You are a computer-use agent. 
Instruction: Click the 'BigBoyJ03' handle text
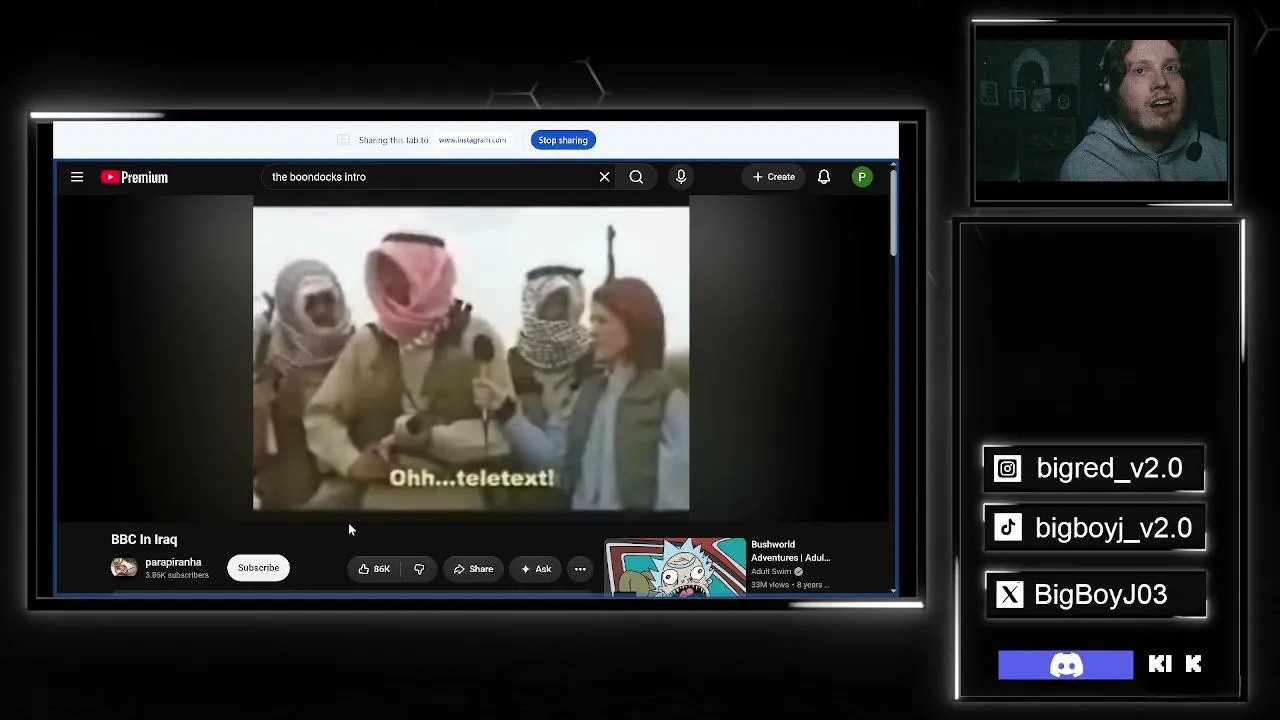1100,594
